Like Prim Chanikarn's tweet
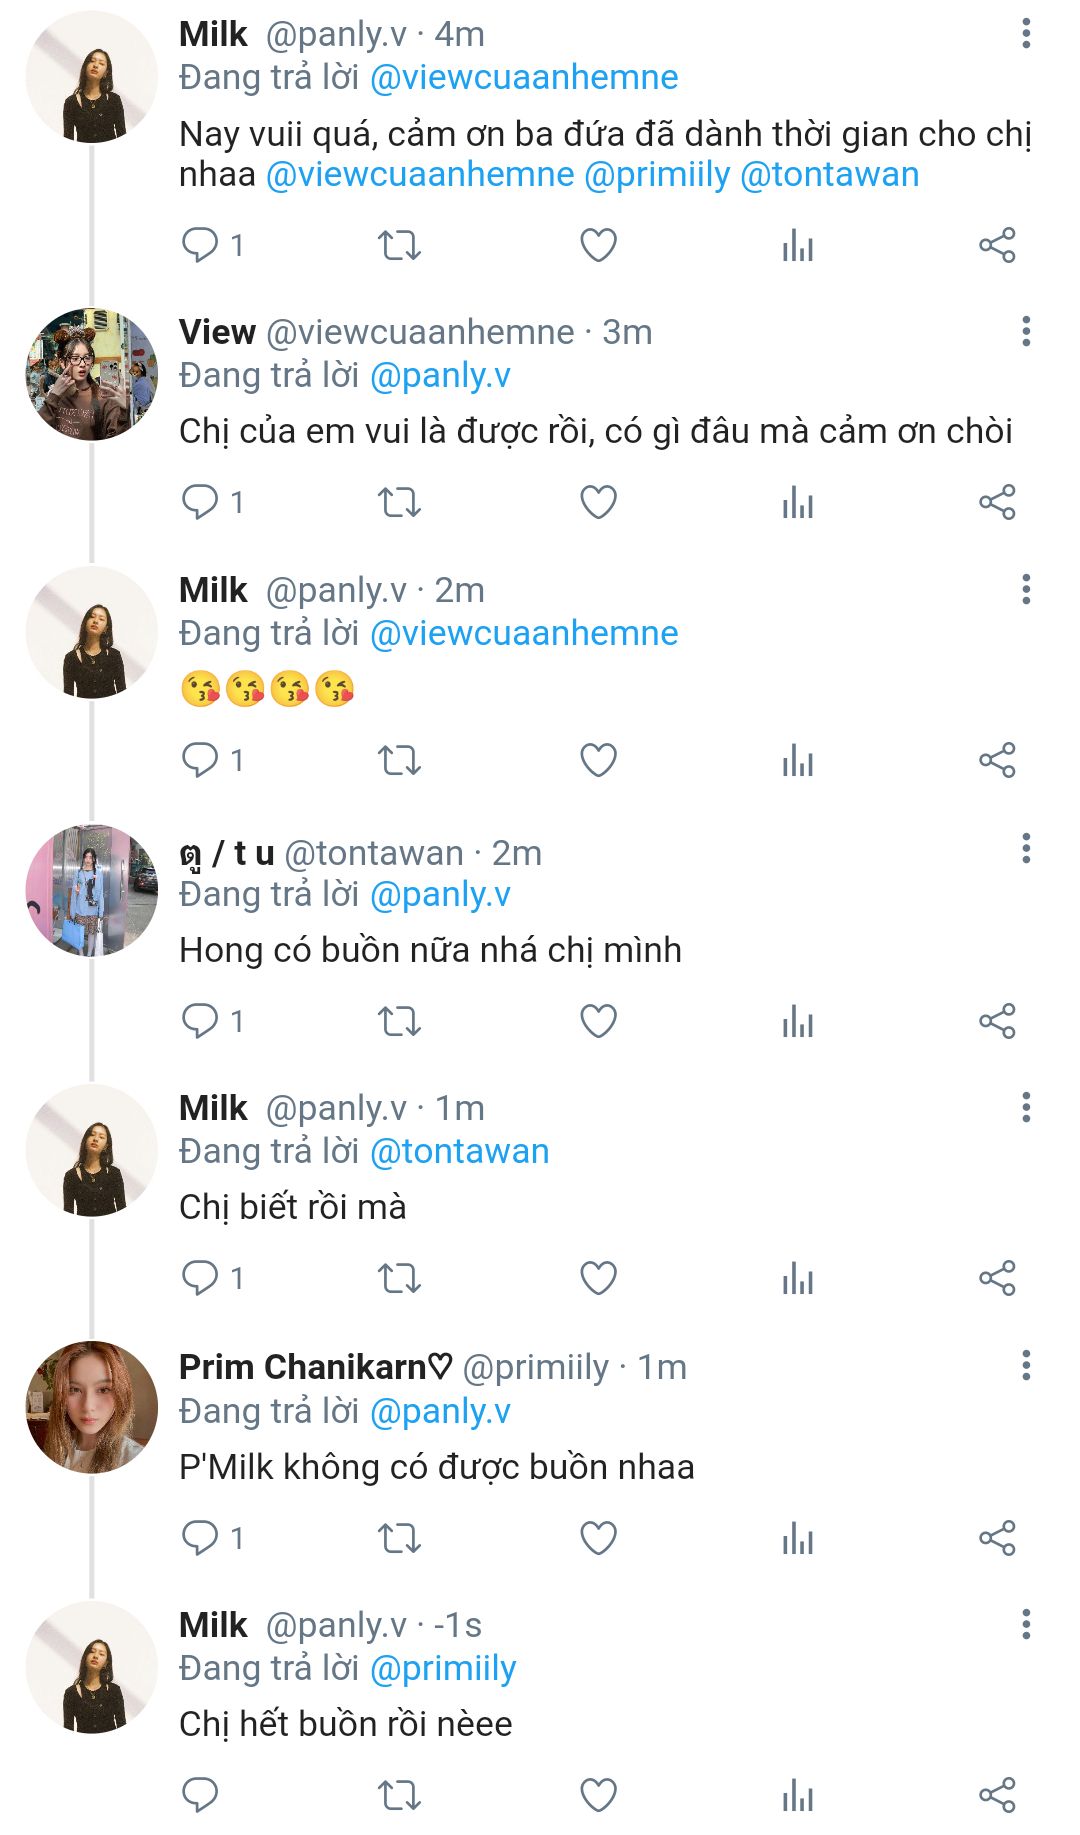Screen dimensions: 1080x1835 [x=598, y=1538]
